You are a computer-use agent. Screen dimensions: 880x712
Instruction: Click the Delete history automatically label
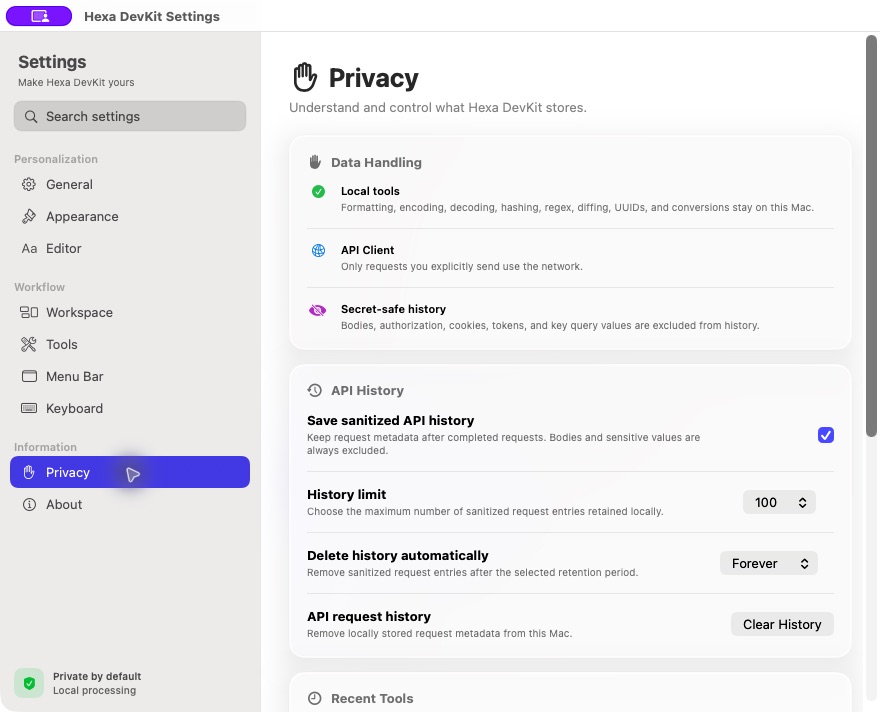(397, 555)
